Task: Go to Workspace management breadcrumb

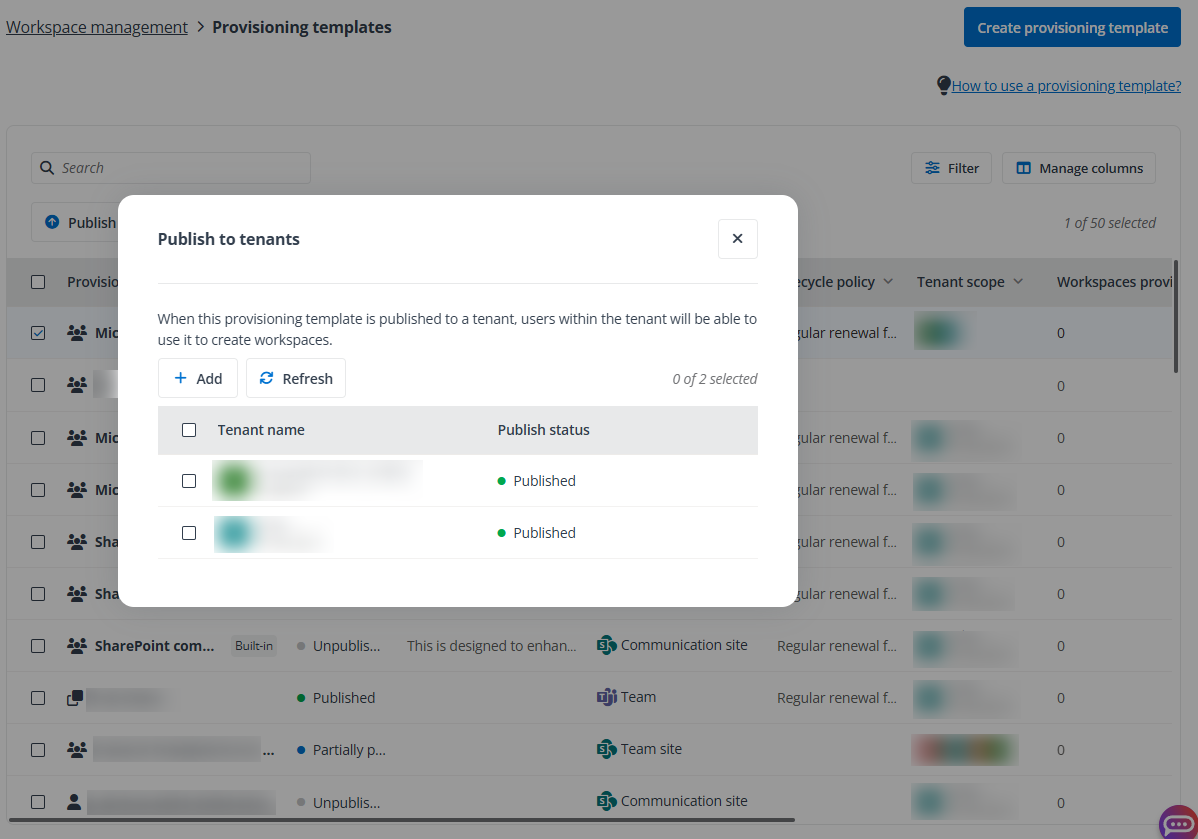Action: [x=97, y=27]
